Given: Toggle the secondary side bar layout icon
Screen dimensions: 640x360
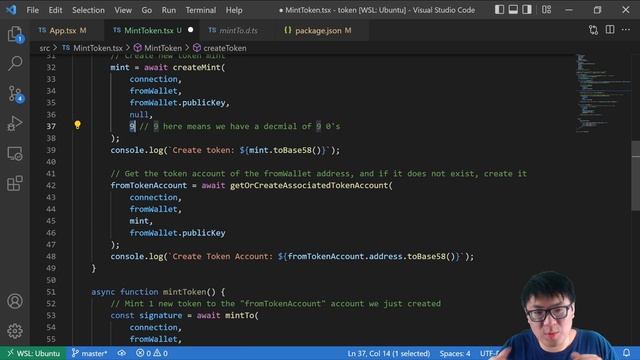Looking at the screenshot, I should pyautogui.click(x=527, y=9).
